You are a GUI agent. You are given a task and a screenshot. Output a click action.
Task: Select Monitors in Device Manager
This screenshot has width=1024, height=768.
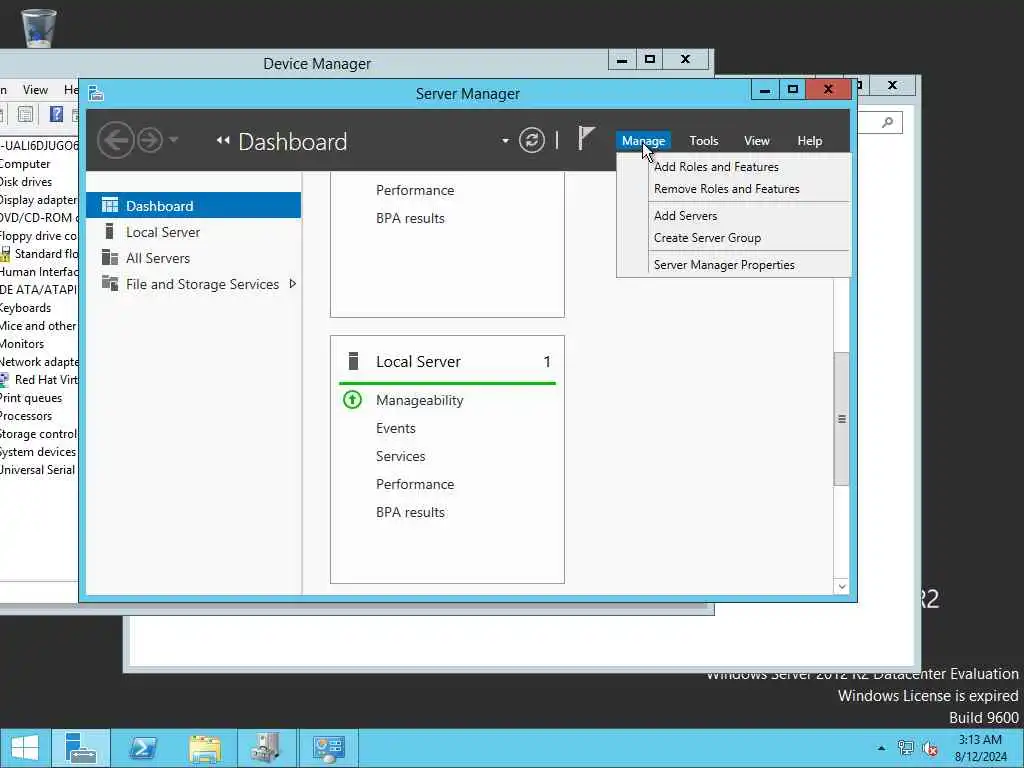22,344
